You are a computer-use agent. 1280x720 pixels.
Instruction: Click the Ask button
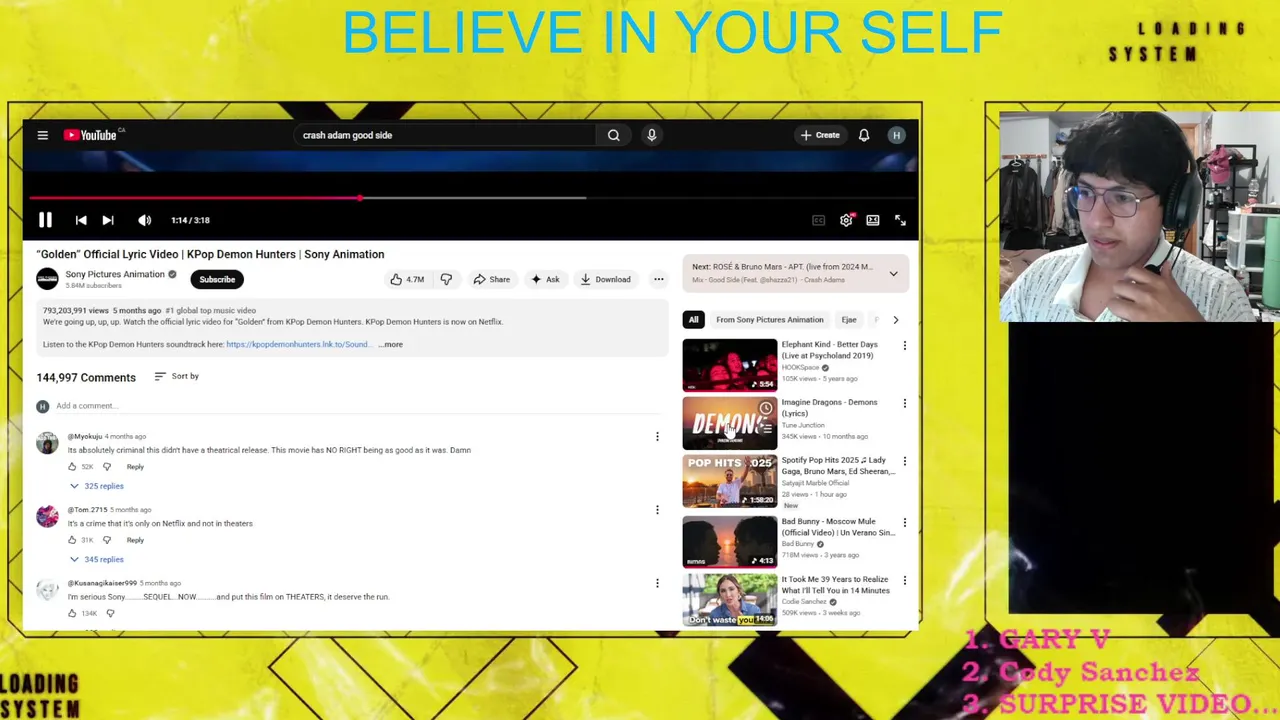coord(545,280)
